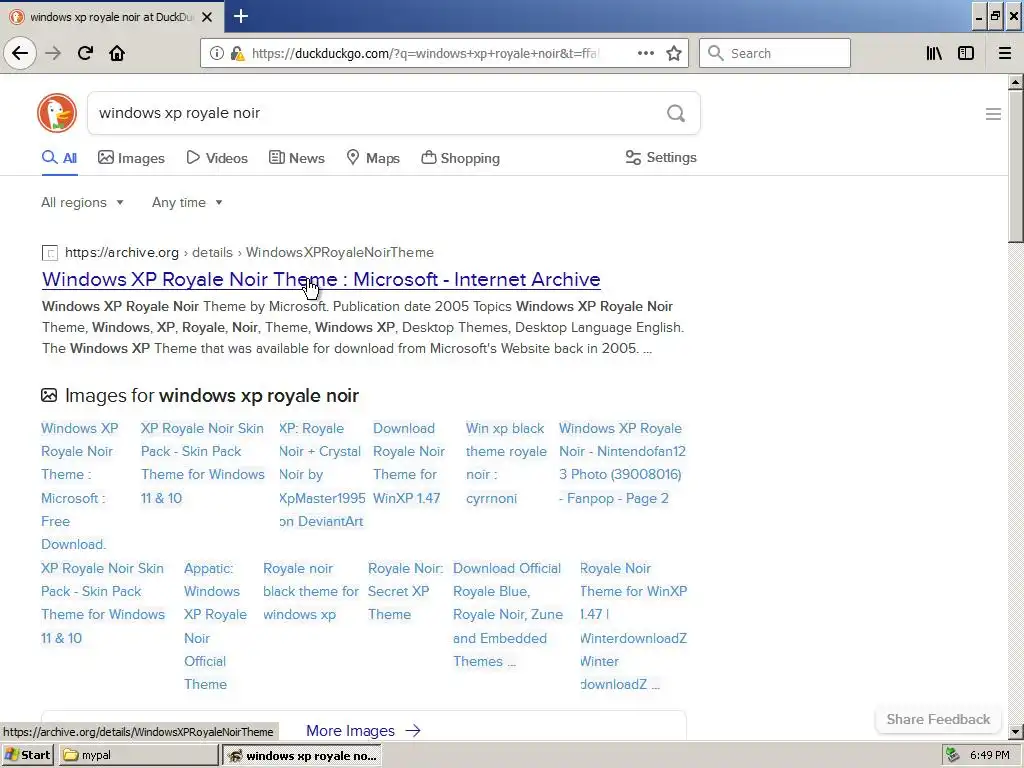Open page actions three-dot menu

coord(645,53)
